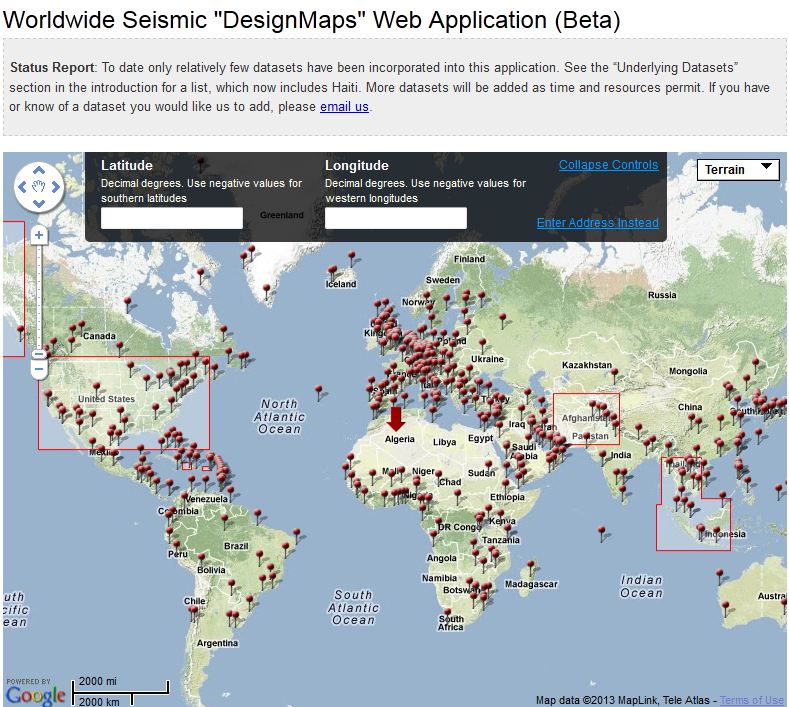Image resolution: width=789 pixels, height=707 pixels.
Task: Click the Latitude input field
Action: click(172, 218)
